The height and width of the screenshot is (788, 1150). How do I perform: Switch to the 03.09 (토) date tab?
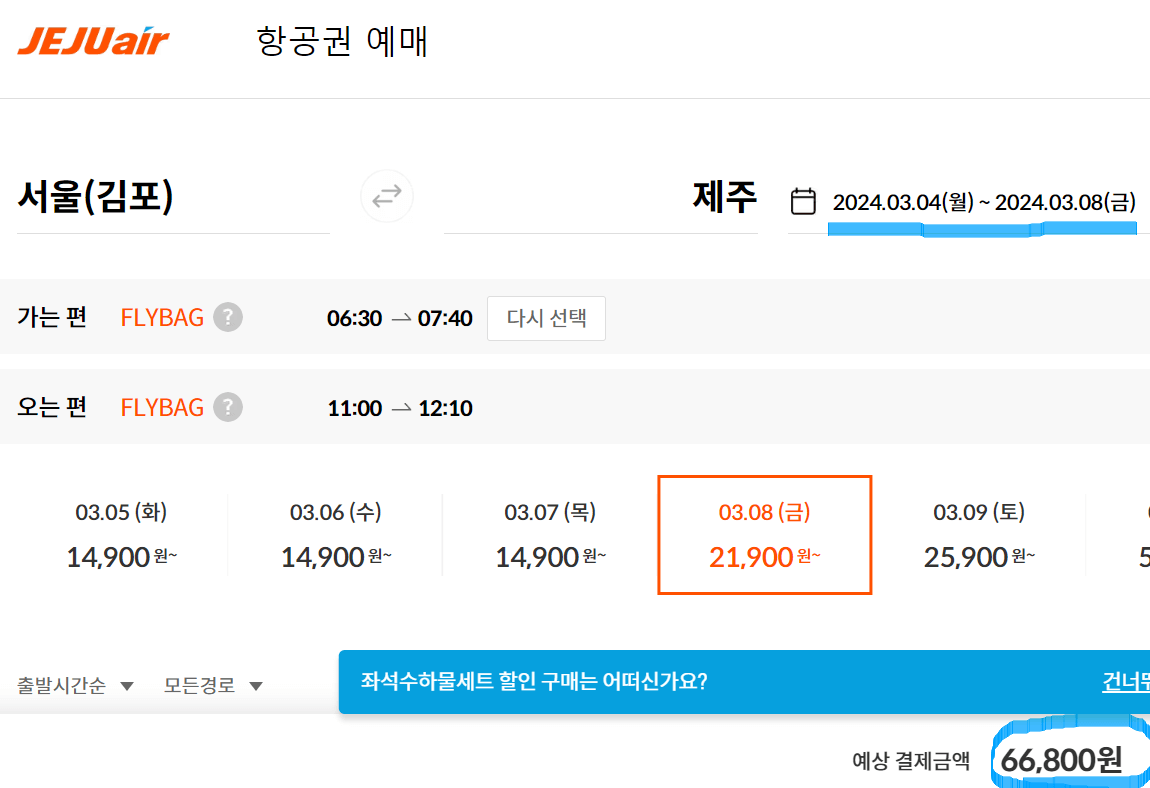pos(978,535)
